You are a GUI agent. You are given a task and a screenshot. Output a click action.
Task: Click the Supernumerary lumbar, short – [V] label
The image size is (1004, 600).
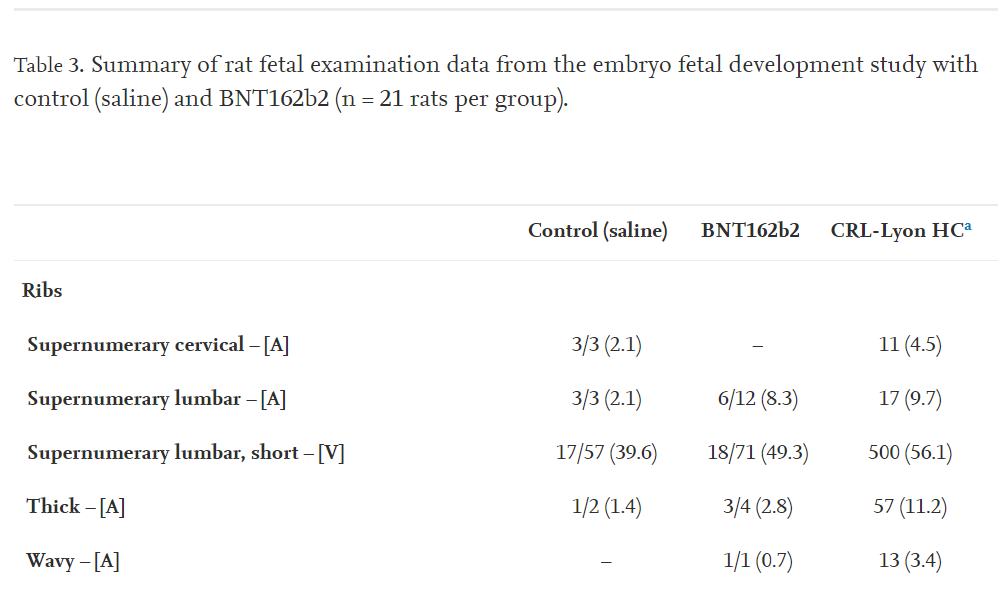pyautogui.click(x=185, y=453)
